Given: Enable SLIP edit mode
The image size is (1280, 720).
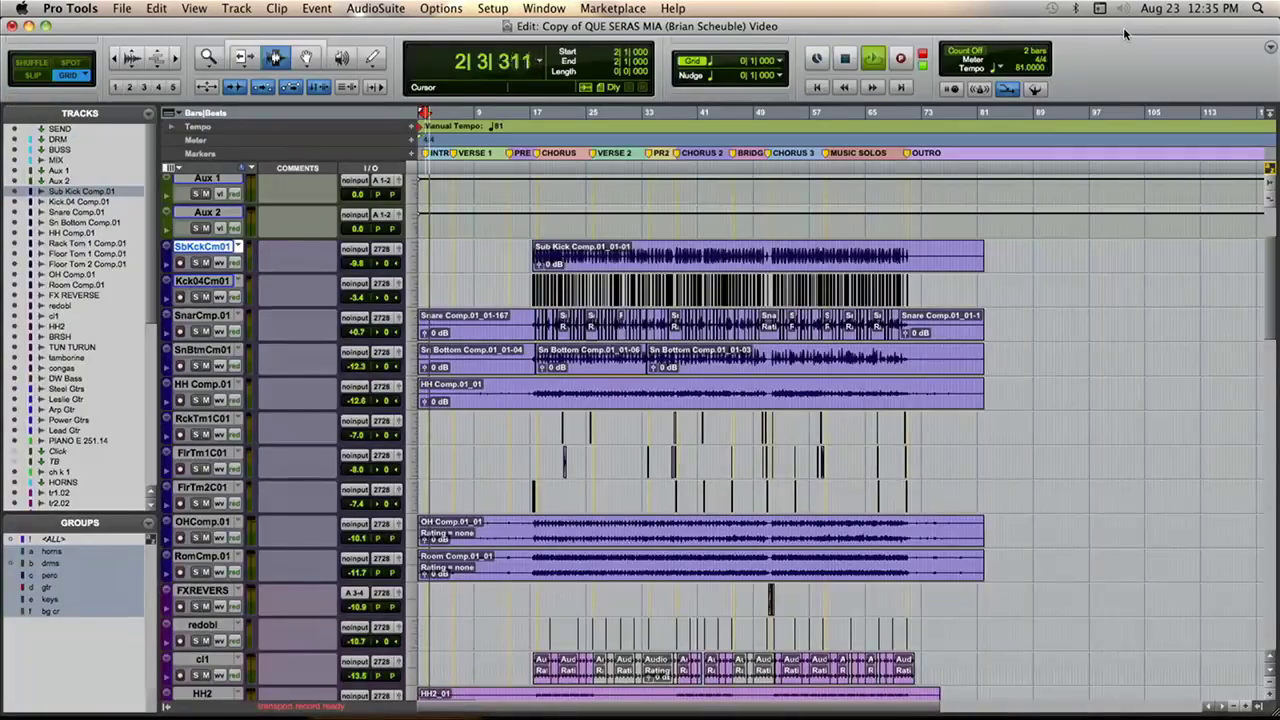Looking at the screenshot, I should (32, 75).
